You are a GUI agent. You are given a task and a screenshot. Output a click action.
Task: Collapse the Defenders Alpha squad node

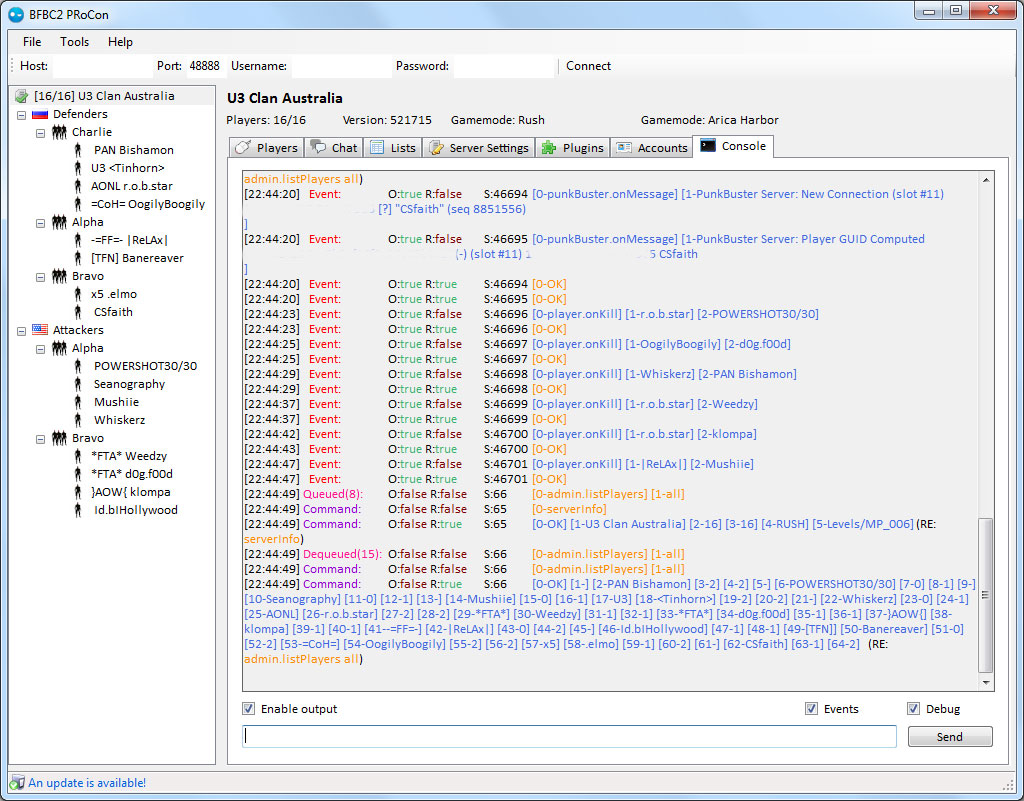40,223
